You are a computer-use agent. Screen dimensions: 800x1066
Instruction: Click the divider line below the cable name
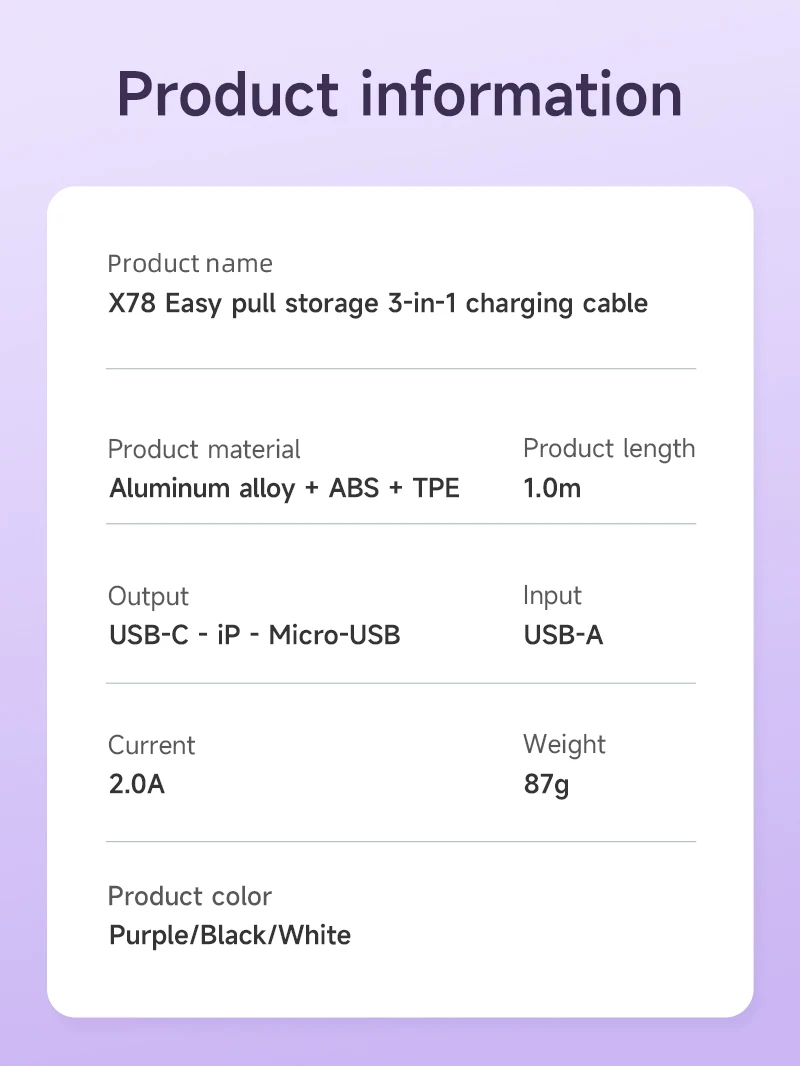coord(400,369)
